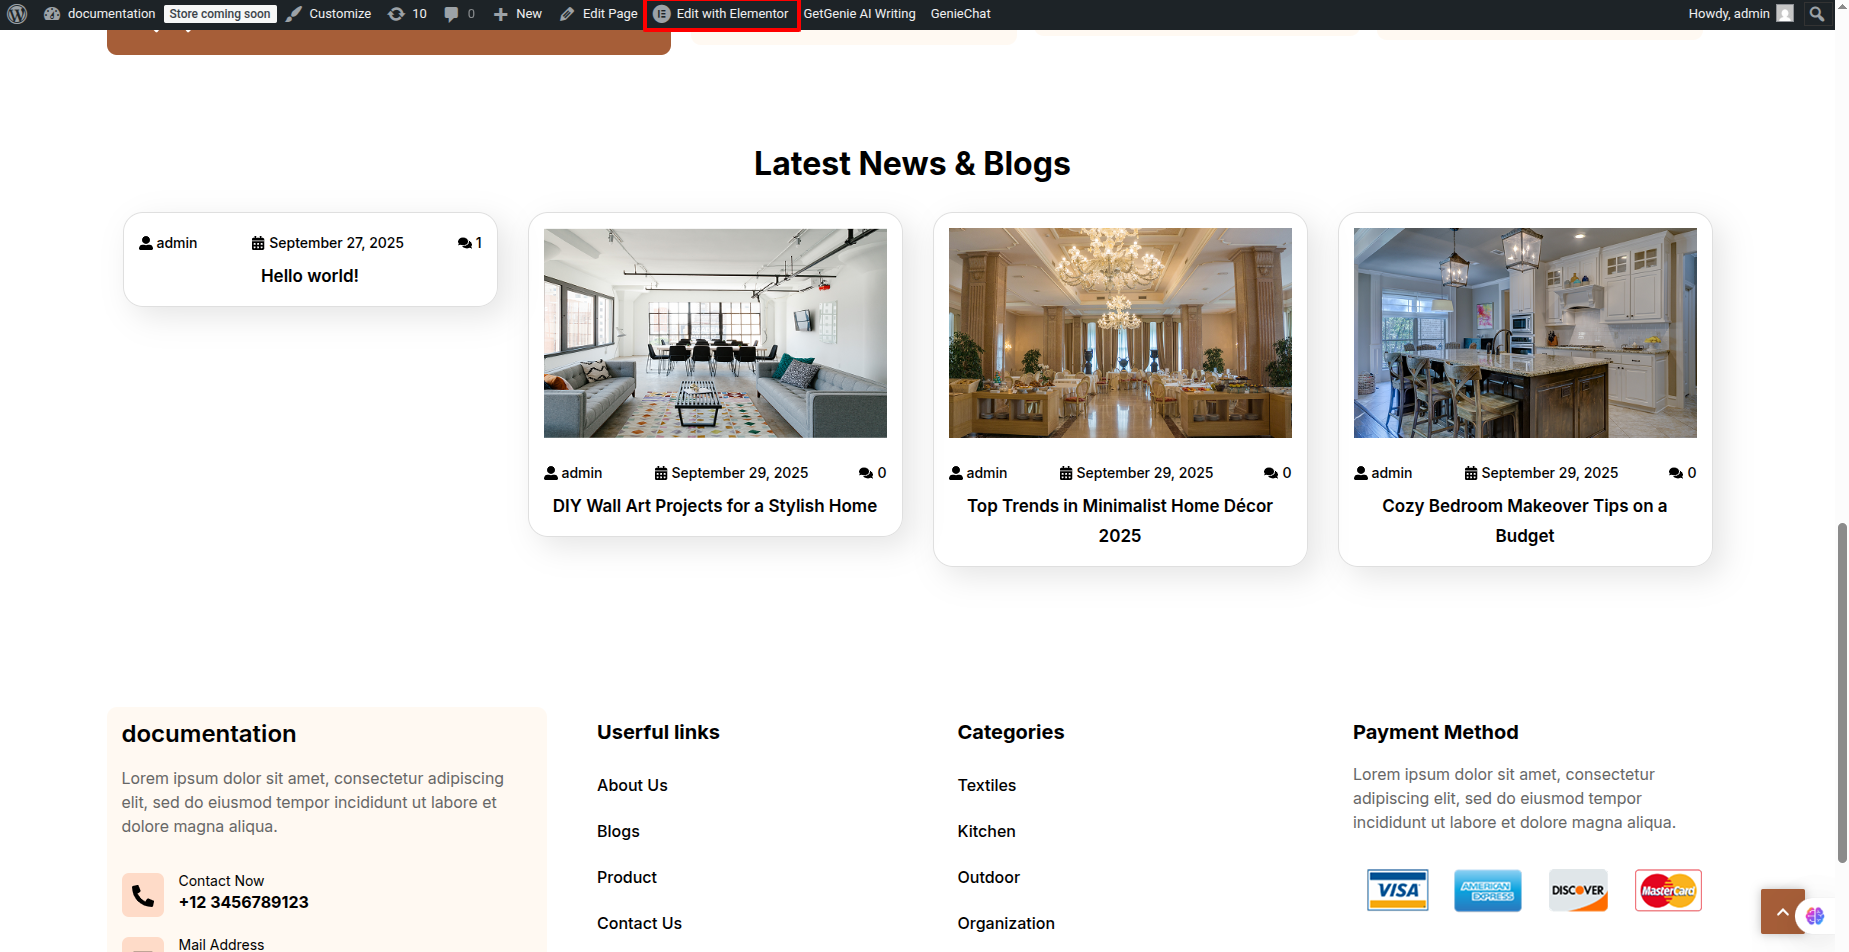Screen dimensions: 1849x952
Task: Go to the About Us footer link
Action: (632, 785)
